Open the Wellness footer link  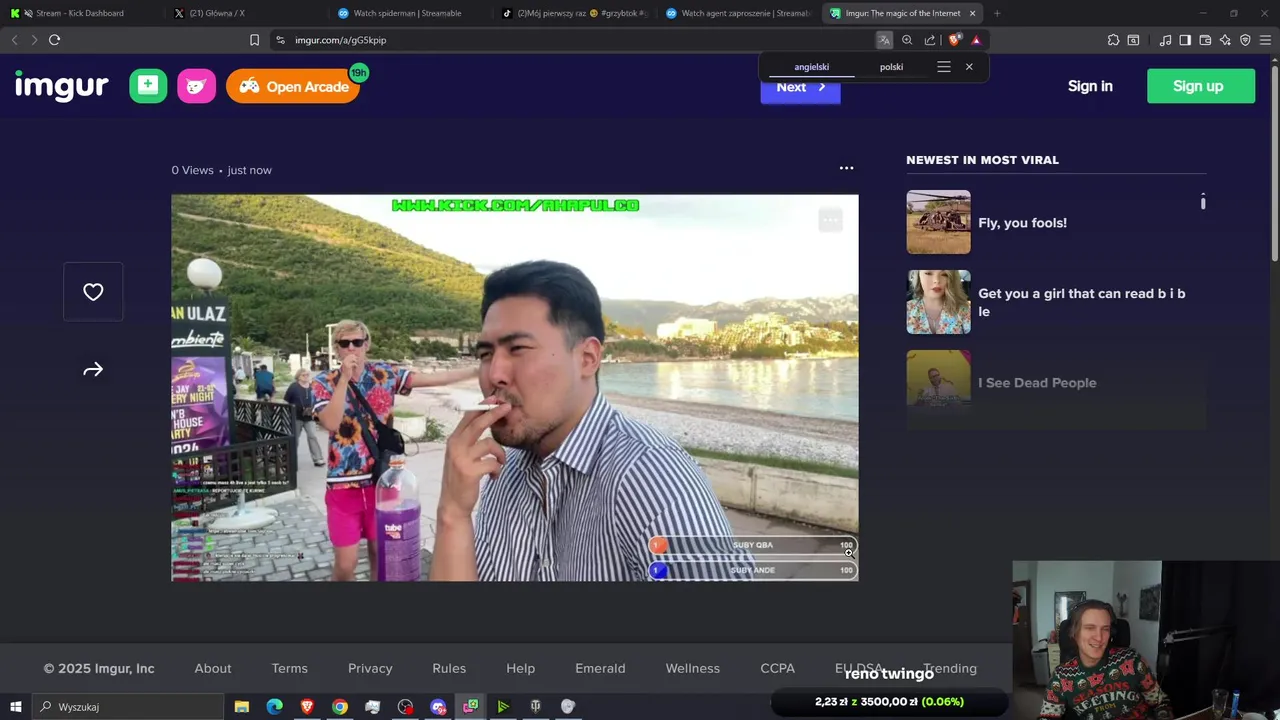coord(693,668)
